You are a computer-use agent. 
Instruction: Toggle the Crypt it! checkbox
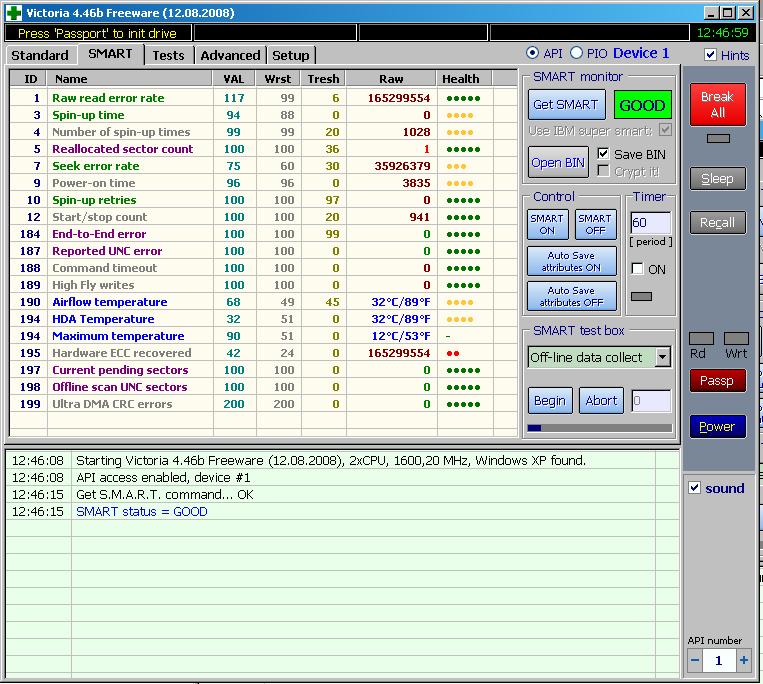(603, 171)
